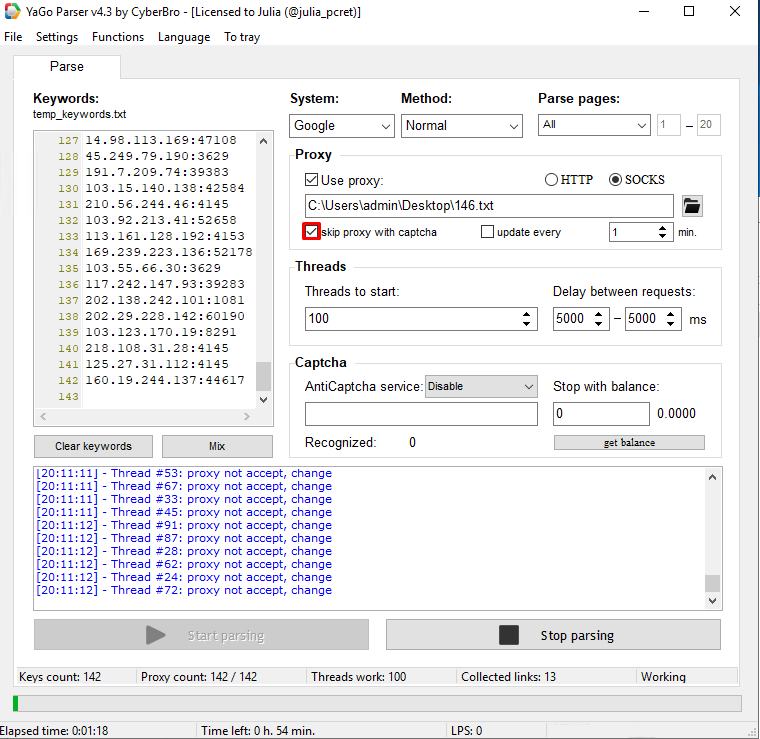Click the YaGo Parser app logo icon
The width and height of the screenshot is (760, 739).
(12, 12)
